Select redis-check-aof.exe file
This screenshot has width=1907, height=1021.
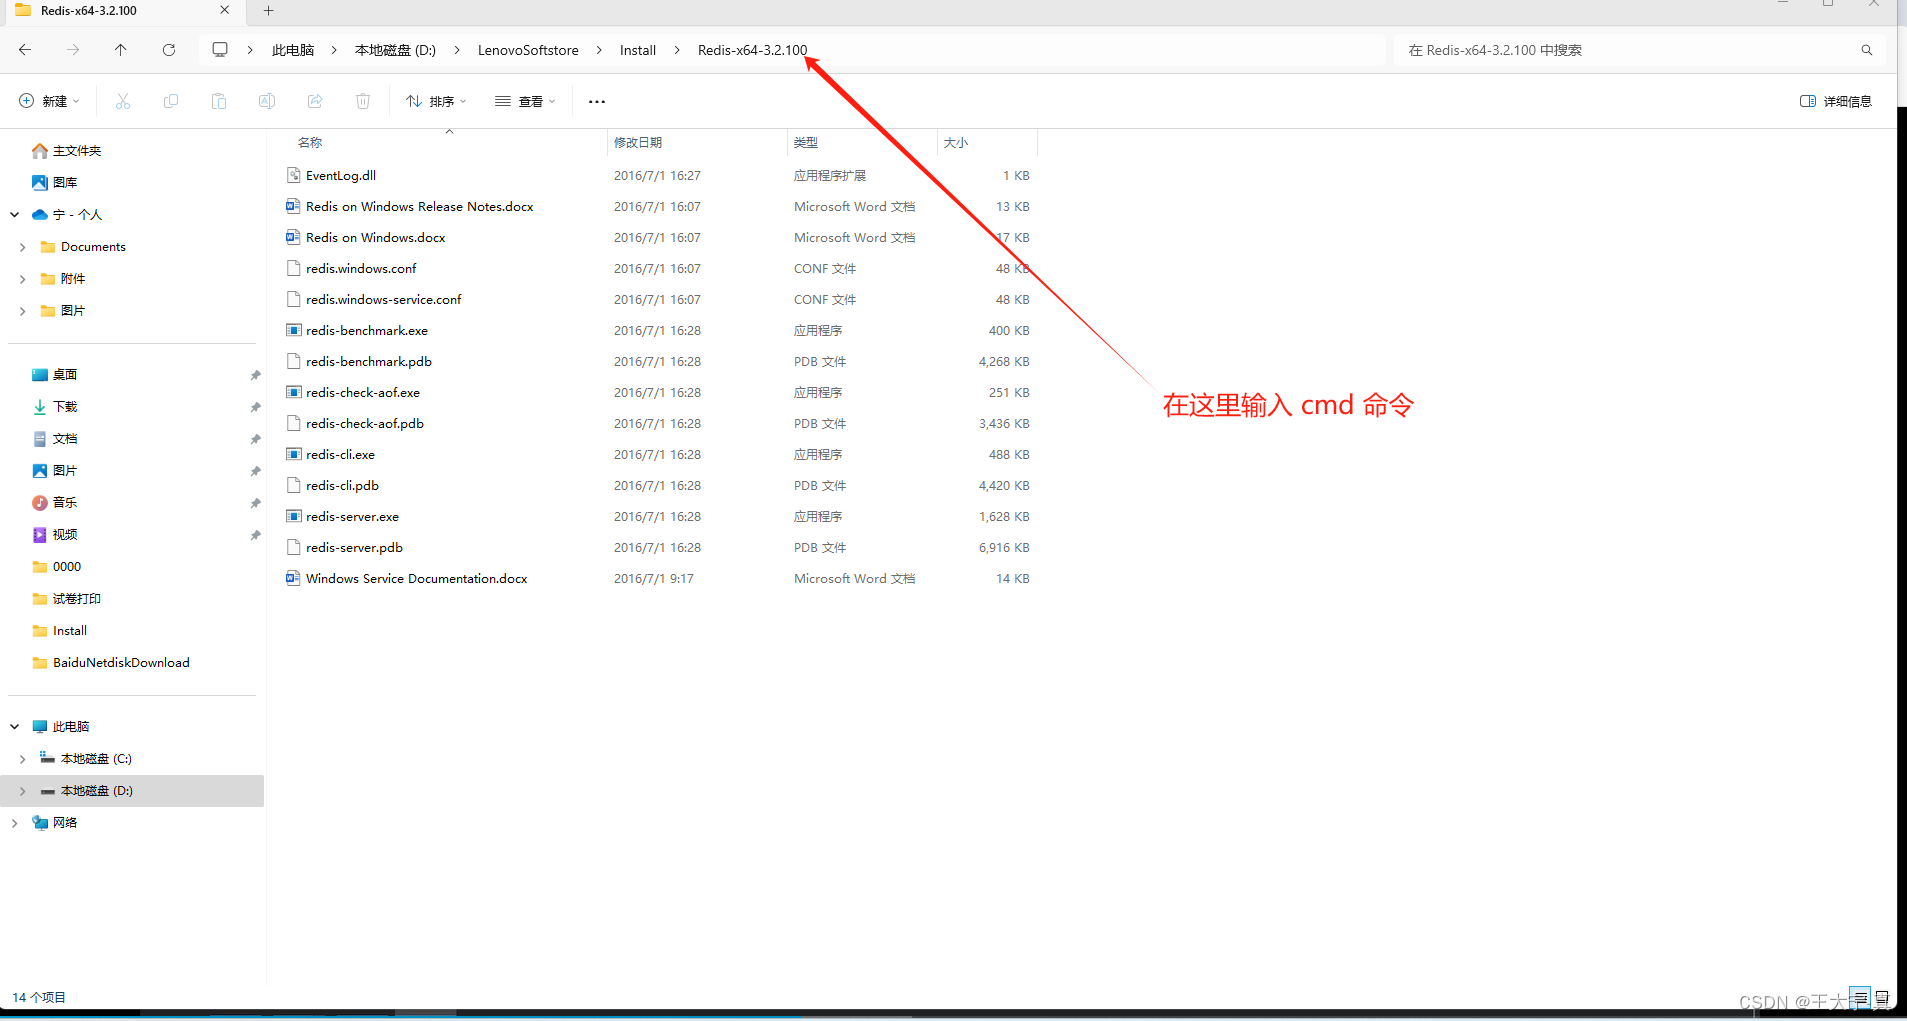click(x=363, y=392)
